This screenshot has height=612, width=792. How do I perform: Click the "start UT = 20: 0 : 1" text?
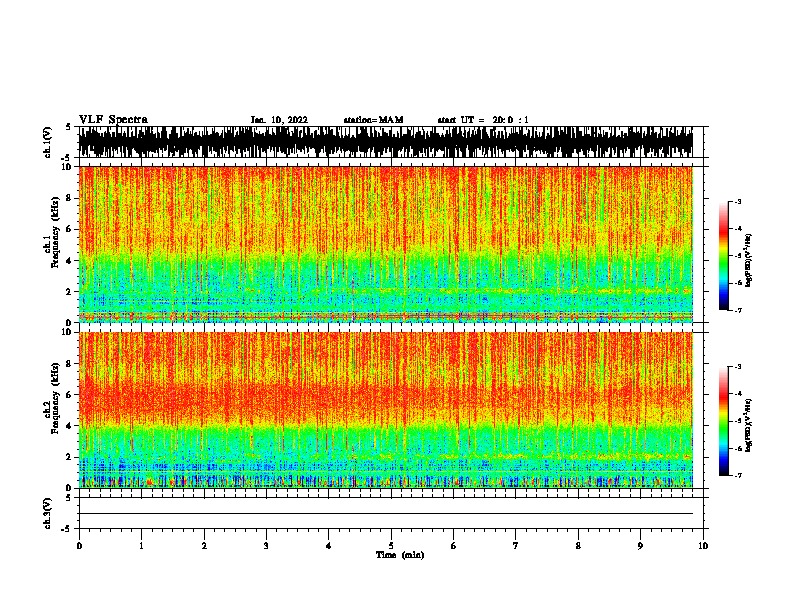[x=483, y=120]
